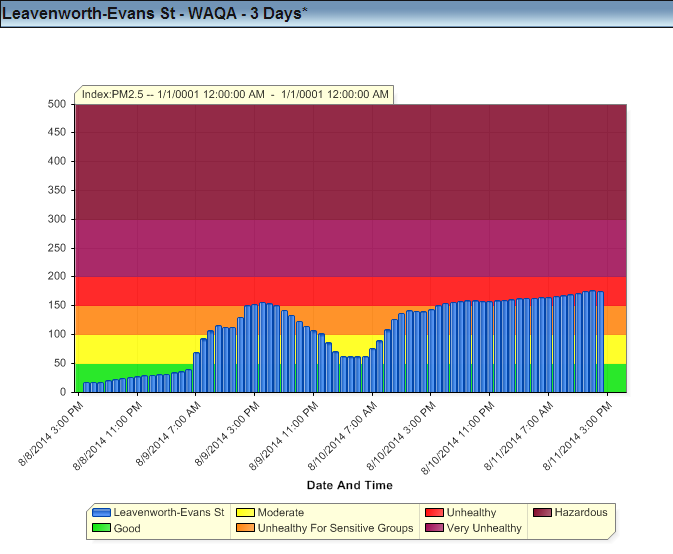This screenshot has height=554, width=673.
Task: Click the '8/10/2014 7:00 AM' x-axis label
Action: 342,436
